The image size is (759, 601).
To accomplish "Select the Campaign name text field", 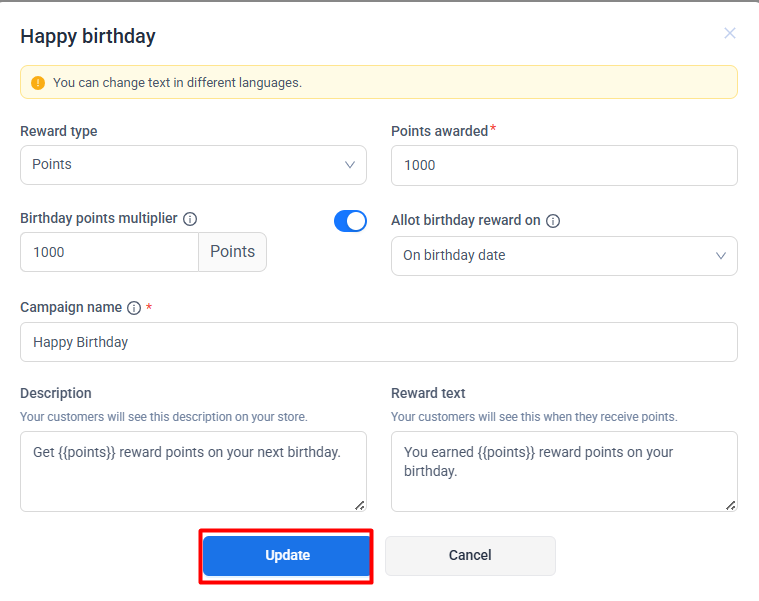I will tap(379, 342).
